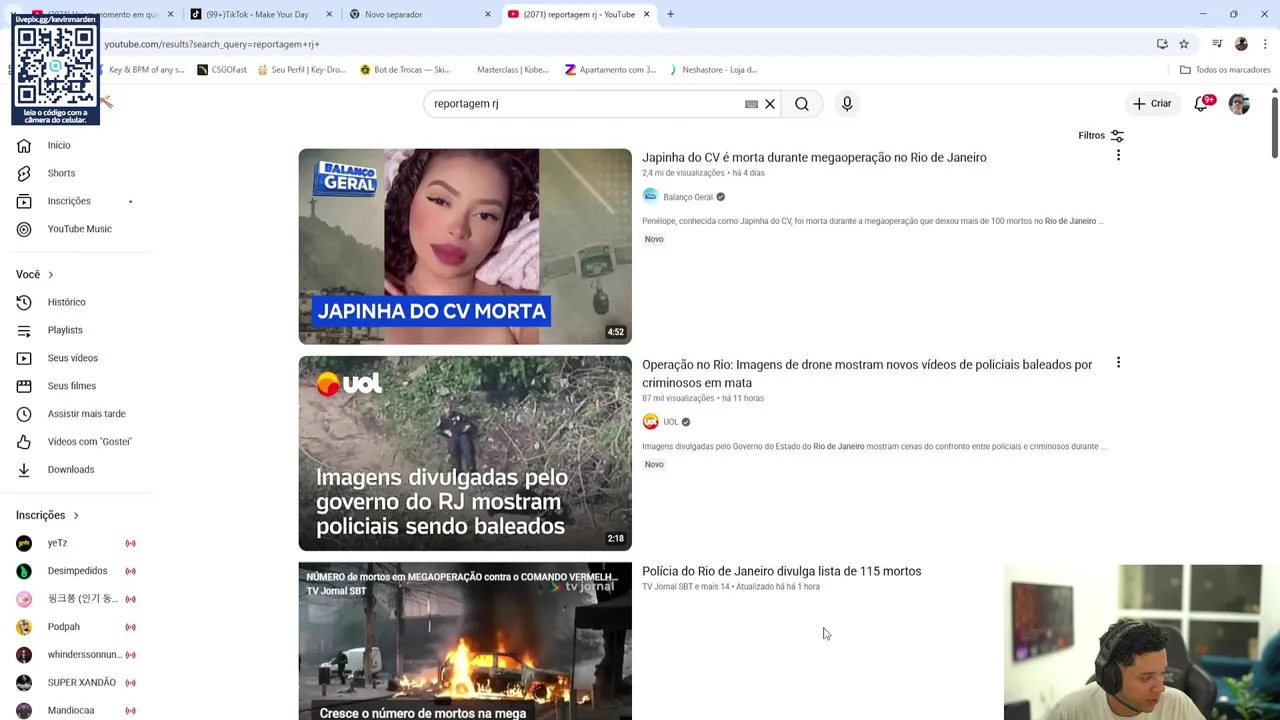Screen dimensions: 1280x720
Task: Play the UOL drone images thumbnail
Action: 465,453
